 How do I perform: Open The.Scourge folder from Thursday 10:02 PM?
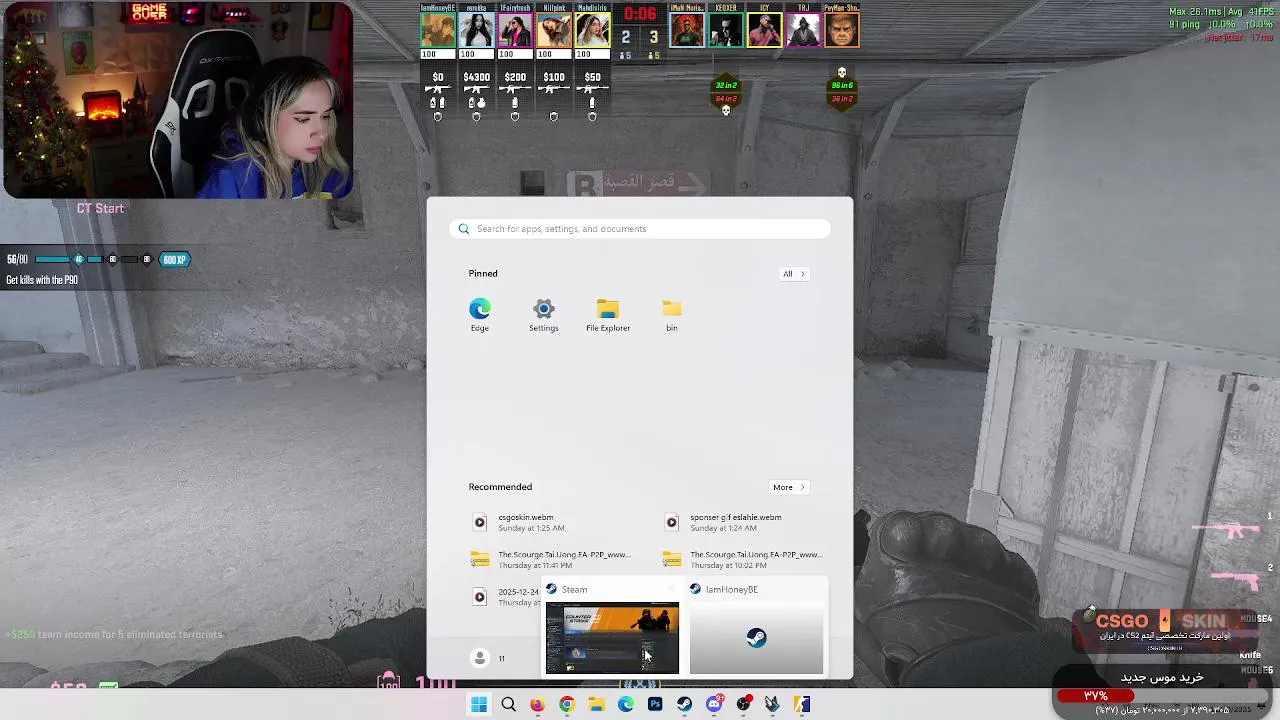743,559
